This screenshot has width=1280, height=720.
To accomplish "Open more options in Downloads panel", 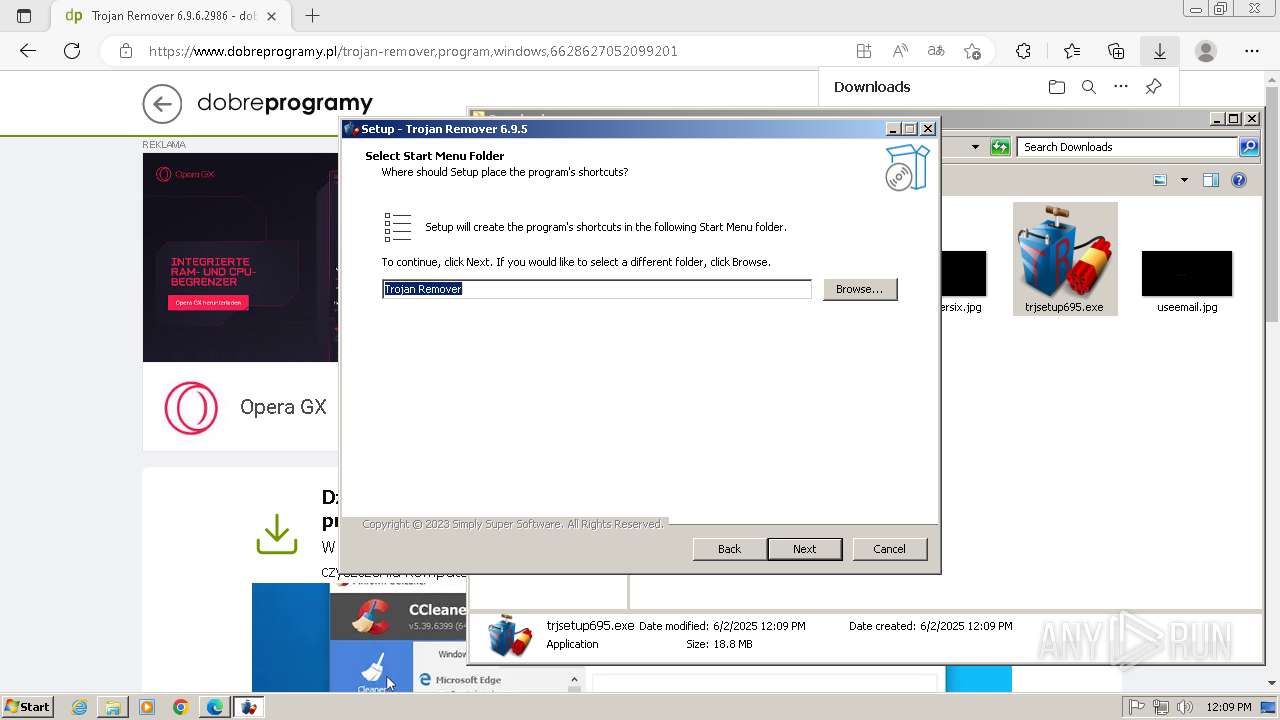I will point(1121,87).
